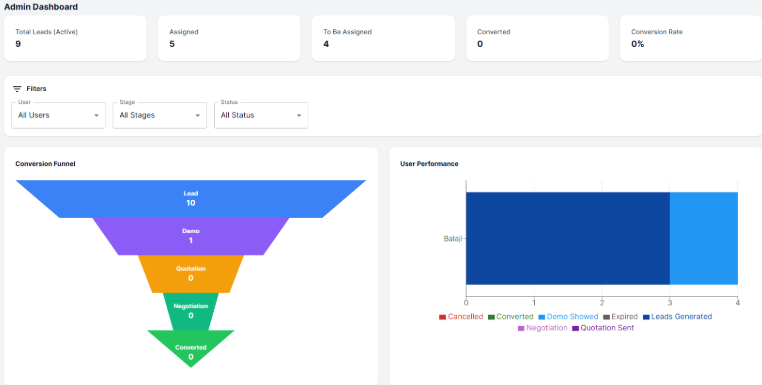Image resolution: width=762 pixels, height=385 pixels.
Task: Select the purple Demo funnel segment
Action: 190,236
